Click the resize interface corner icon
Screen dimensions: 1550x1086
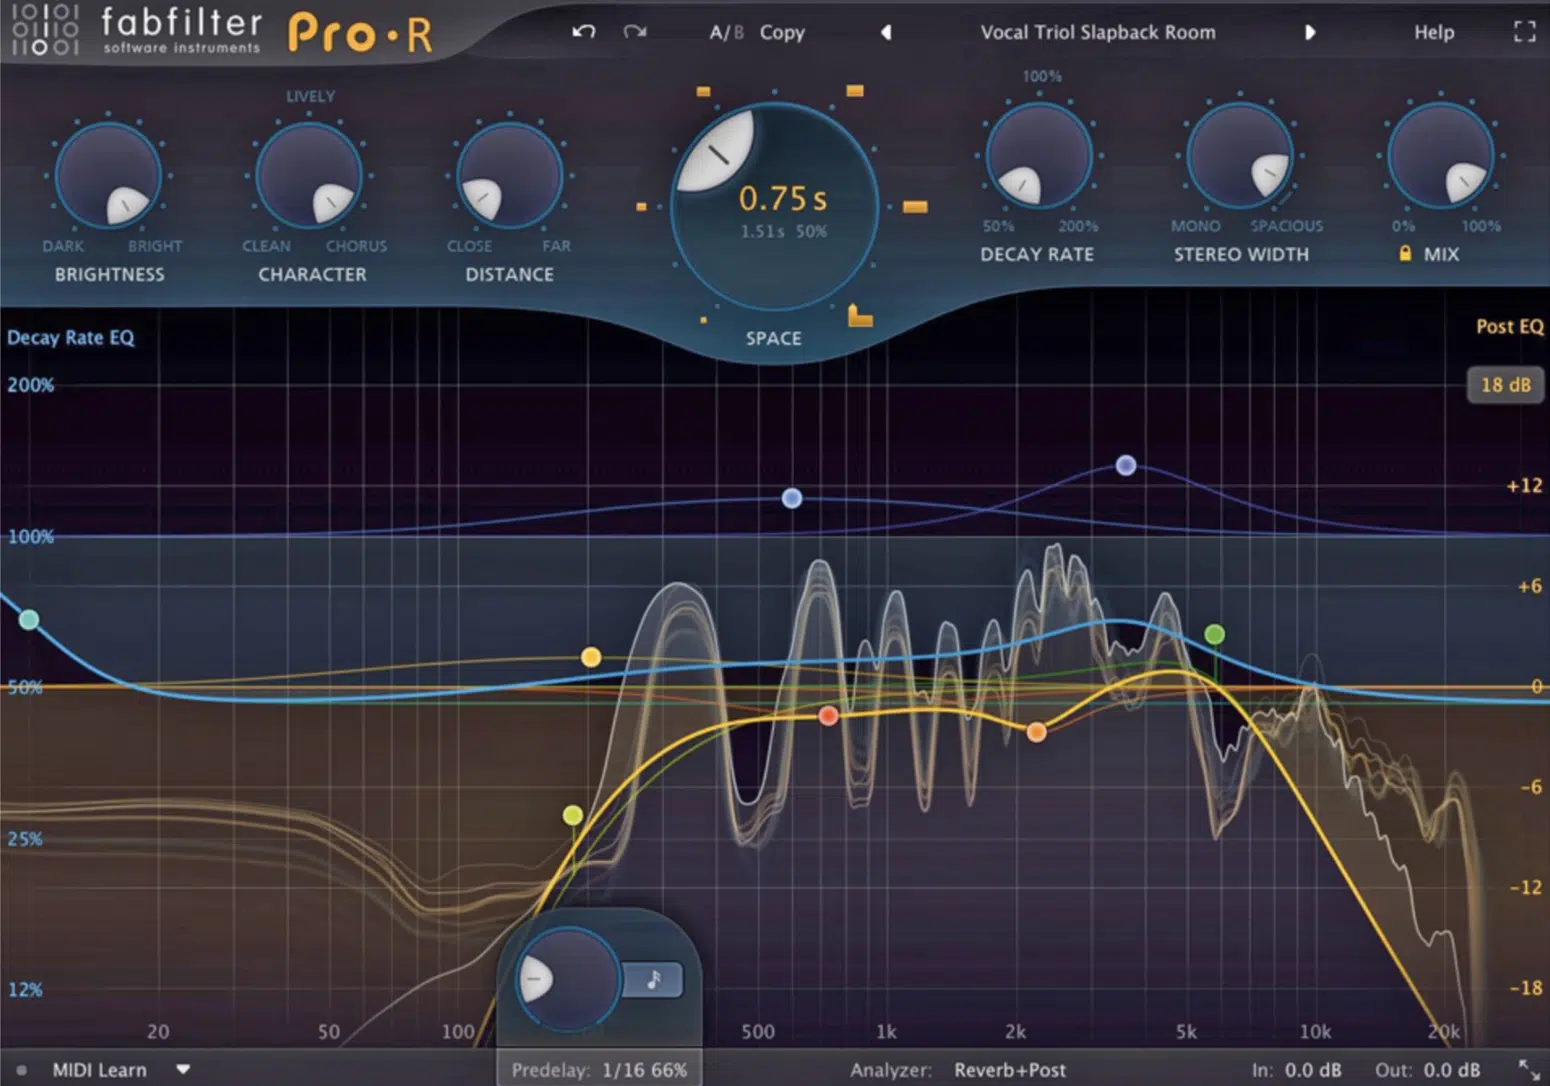pyautogui.click(x=1529, y=1069)
